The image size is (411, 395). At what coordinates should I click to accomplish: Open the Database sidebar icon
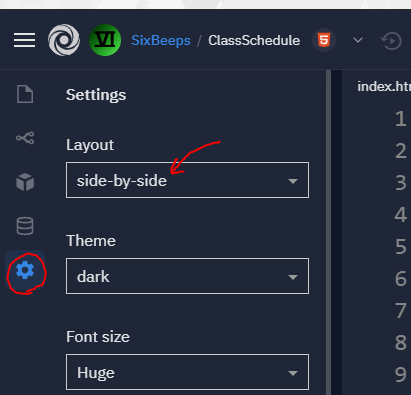(25, 226)
